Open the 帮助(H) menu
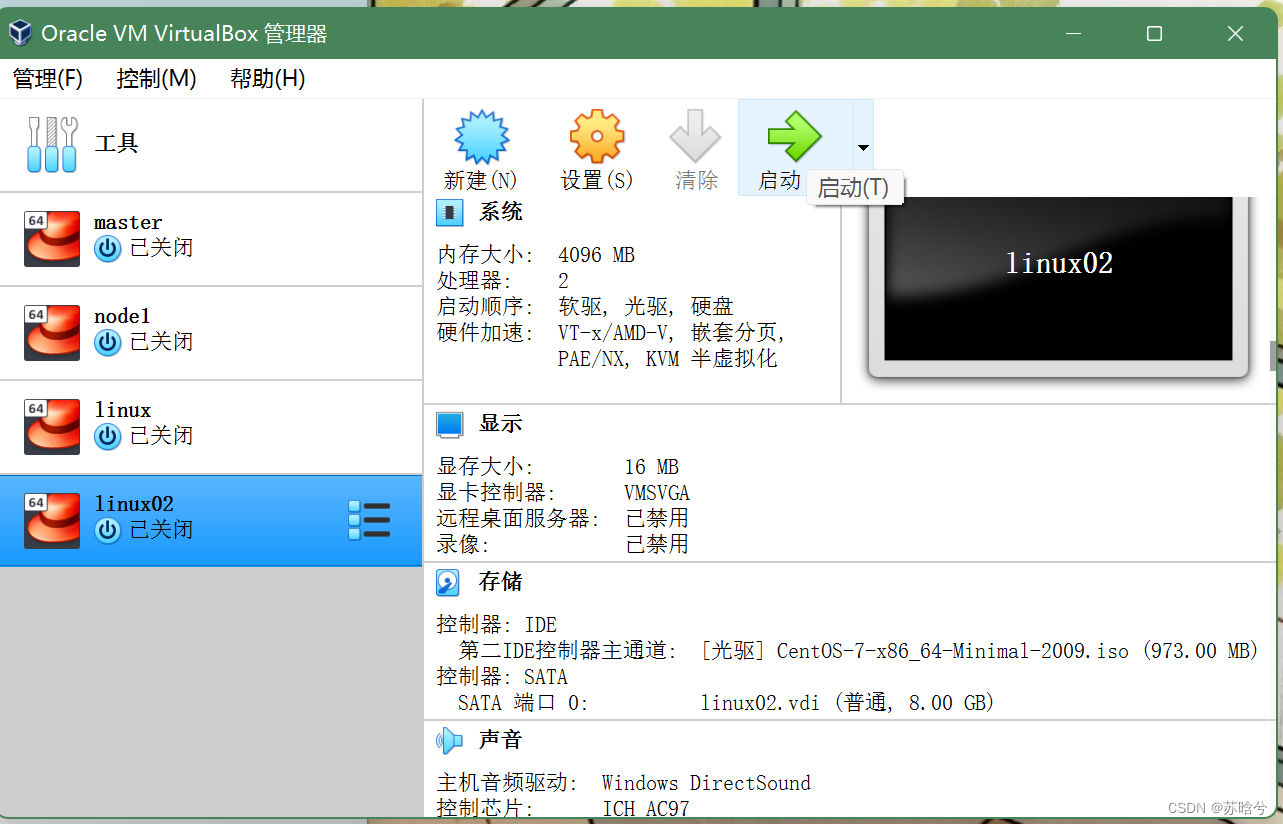Screen dimensions: 1283x824 (267, 78)
